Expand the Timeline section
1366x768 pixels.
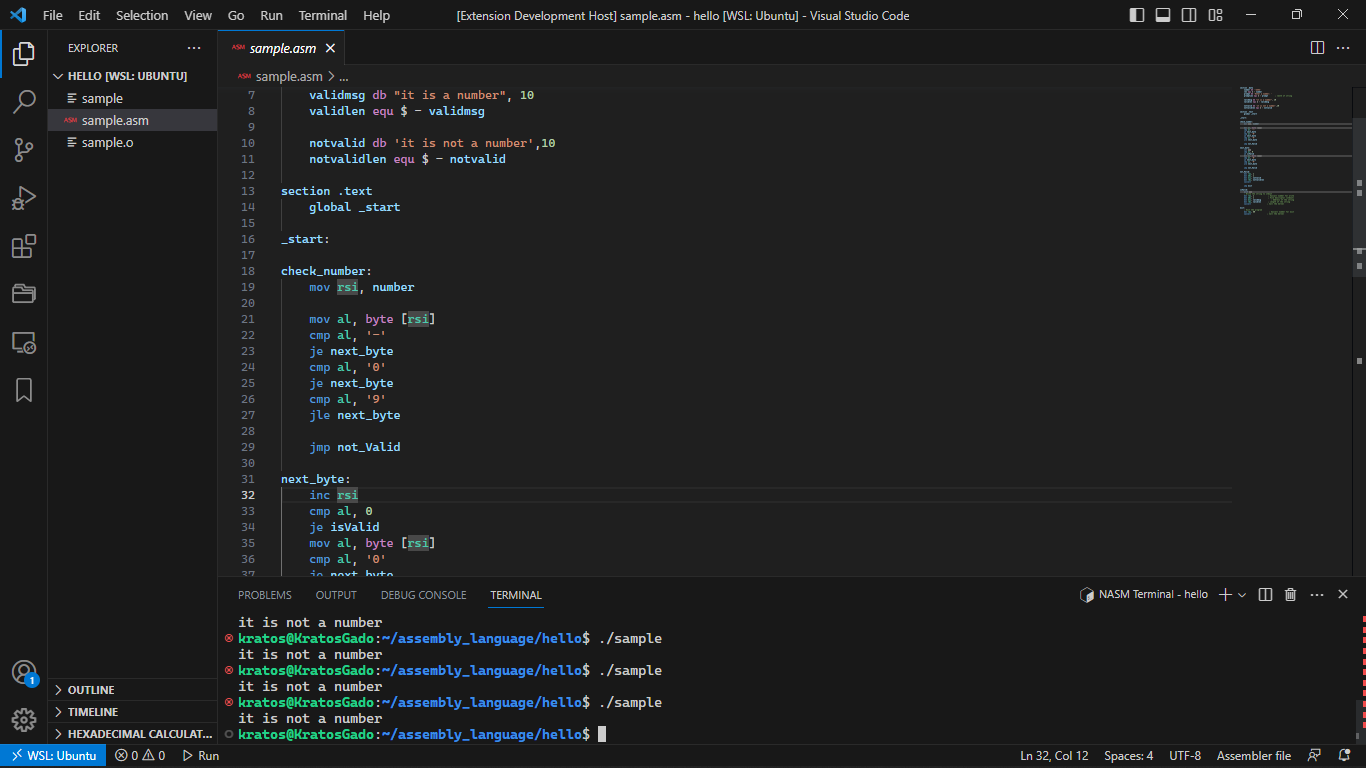(x=132, y=712)
